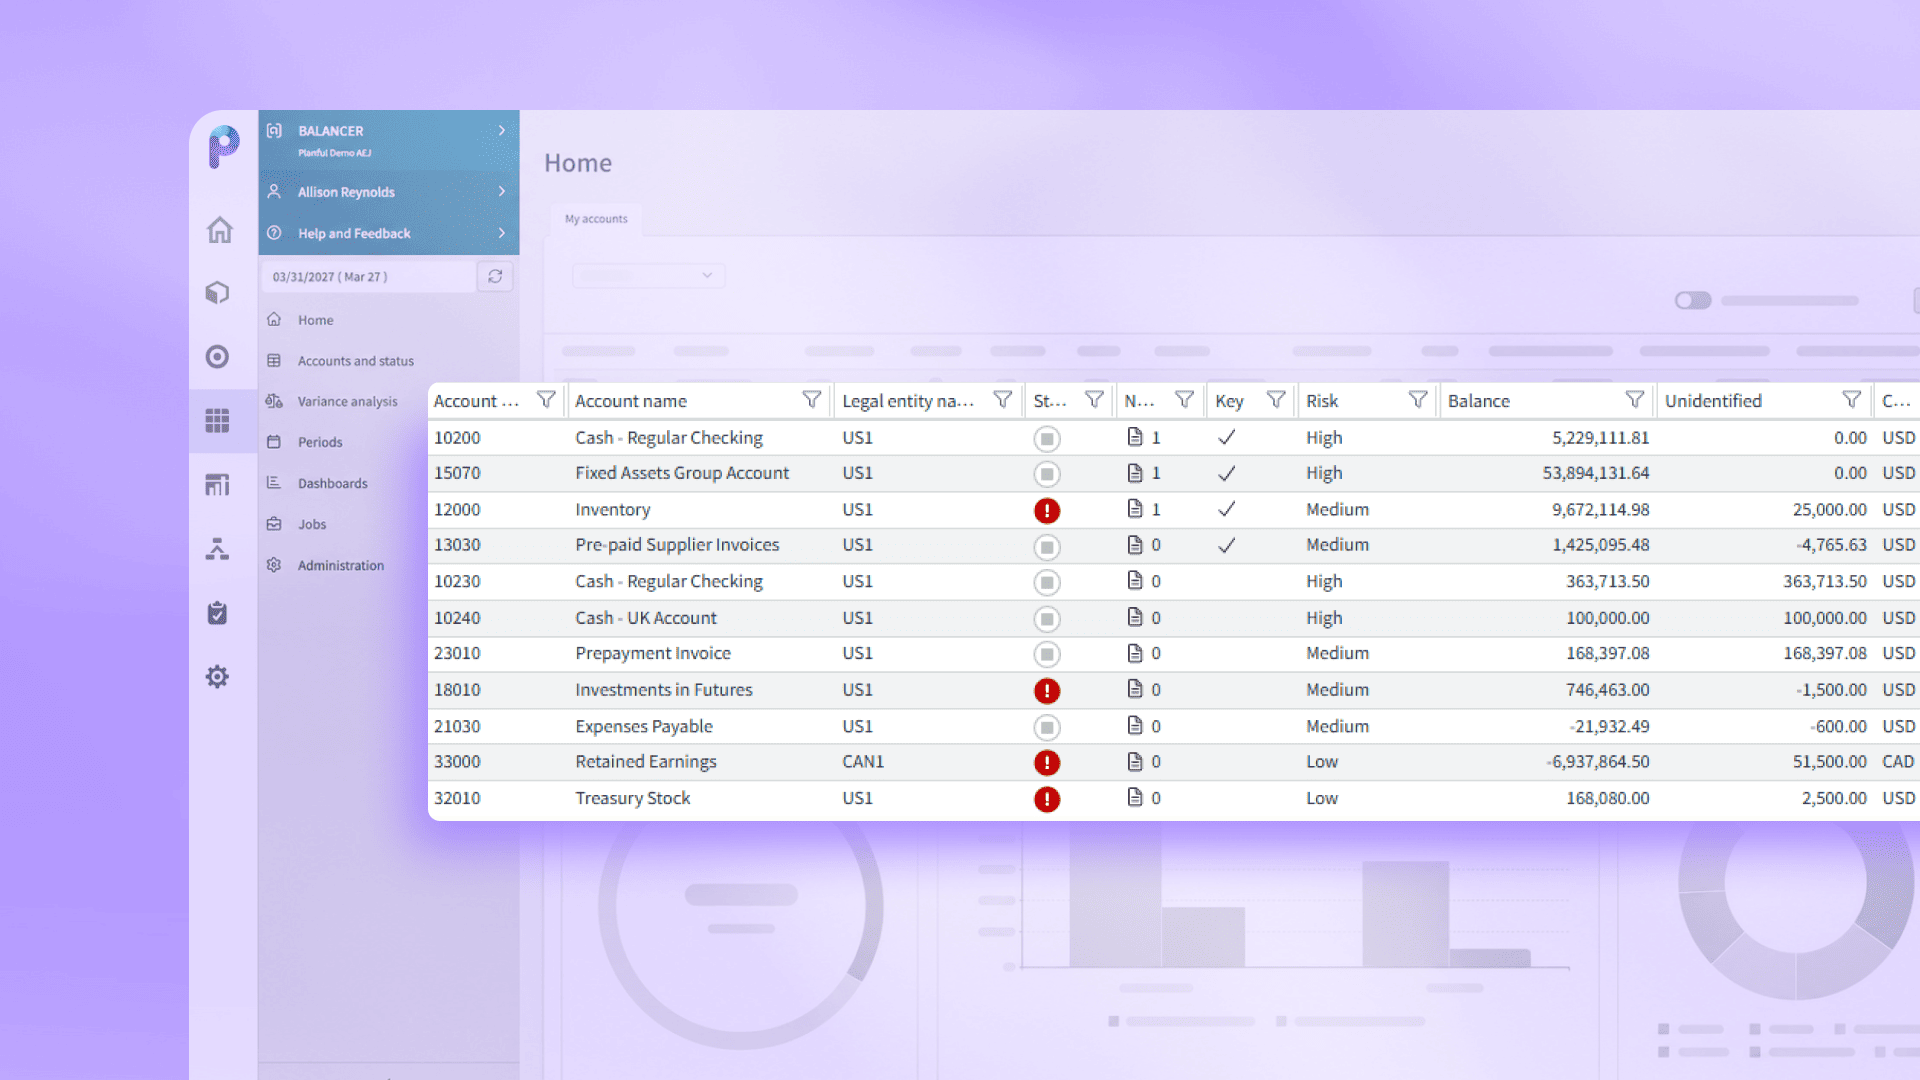1920x1080 pixels.
Task: Open the note document icon for account 10200
Action: click(x=1135, y=437)
